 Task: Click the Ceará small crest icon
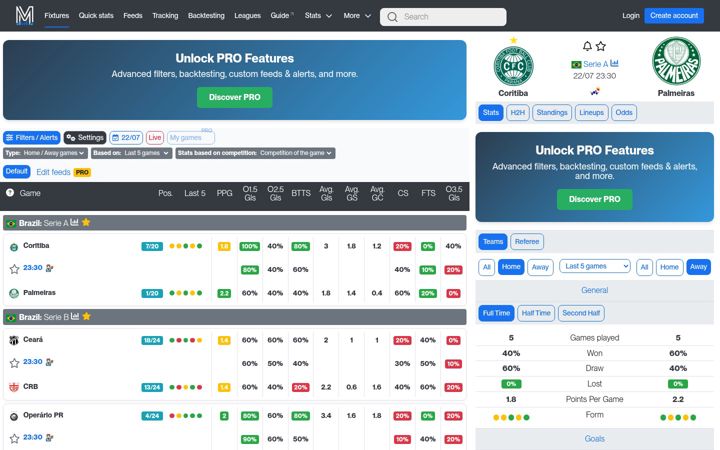(x=14, y=340)
